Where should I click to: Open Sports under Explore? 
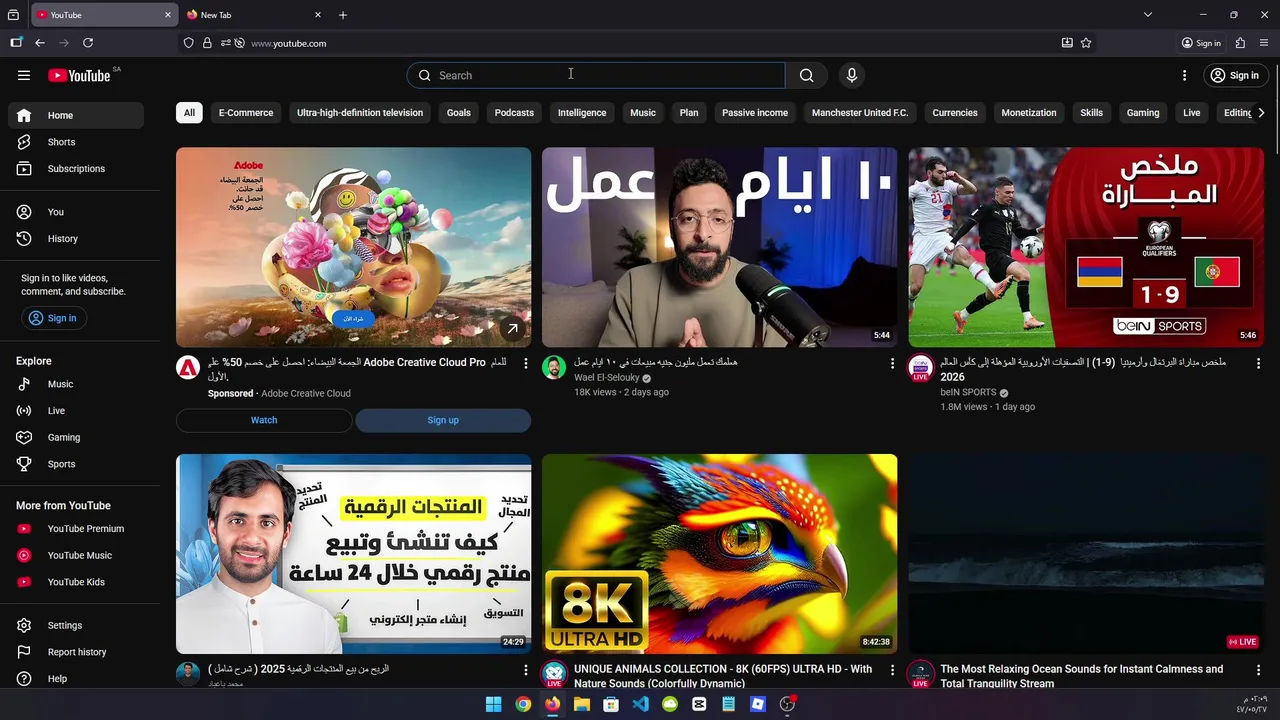76,464
